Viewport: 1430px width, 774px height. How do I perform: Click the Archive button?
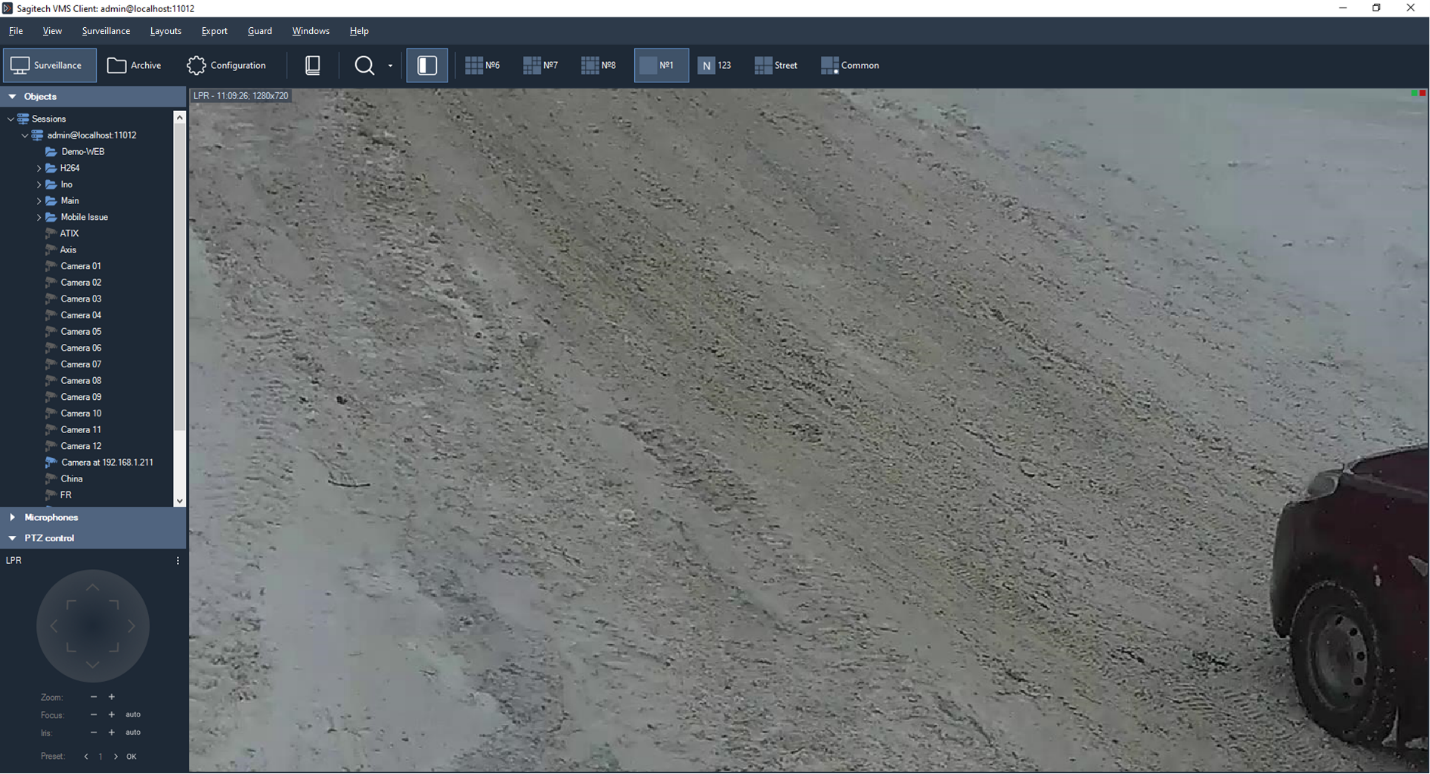[134, 65]
